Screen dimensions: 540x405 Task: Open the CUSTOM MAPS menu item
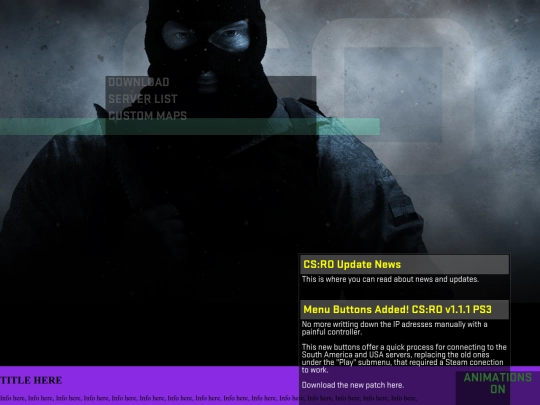[148, 116]
